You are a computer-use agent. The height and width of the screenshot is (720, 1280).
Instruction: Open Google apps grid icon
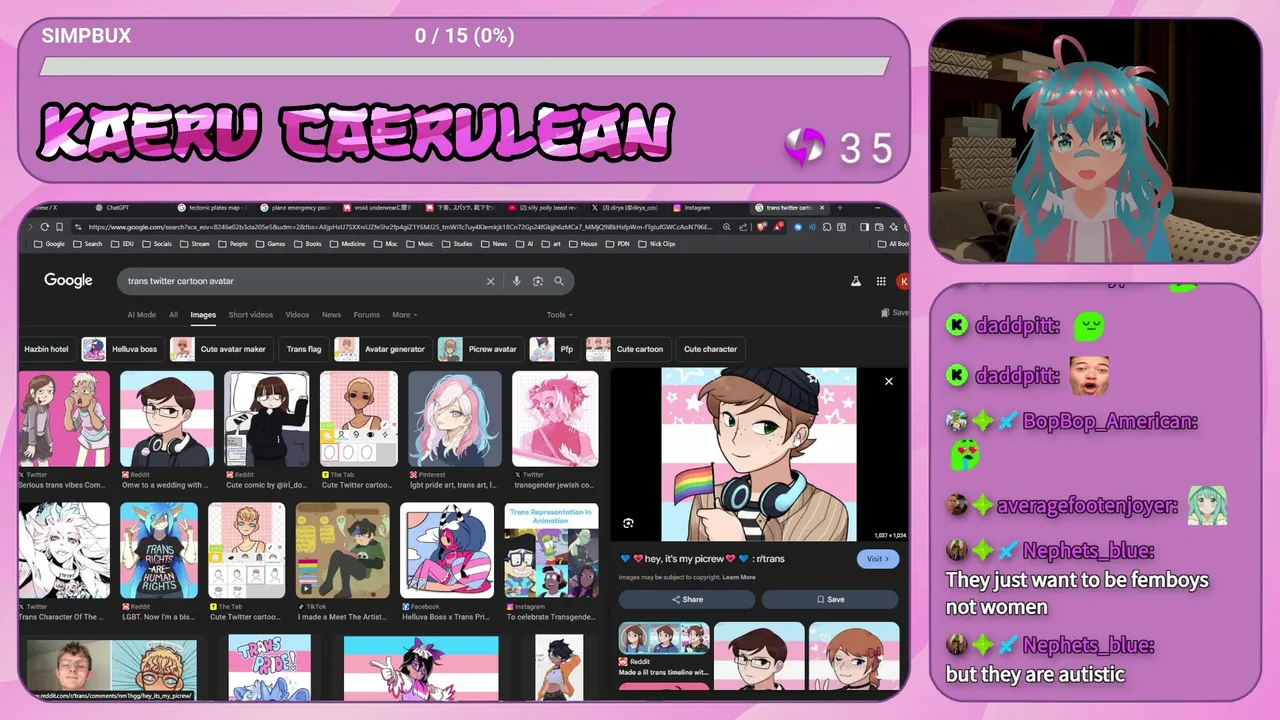click(x=881, y=282)
